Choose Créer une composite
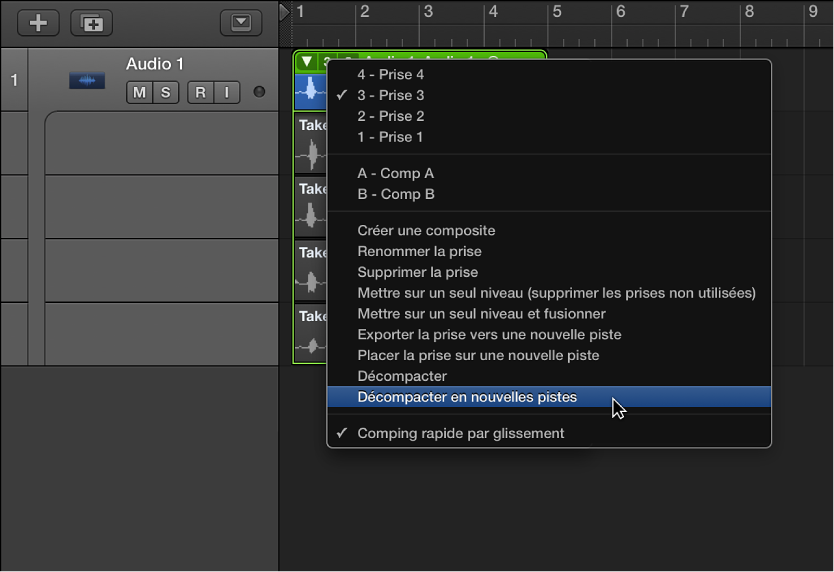834x572 pixels. click(426, 230)
